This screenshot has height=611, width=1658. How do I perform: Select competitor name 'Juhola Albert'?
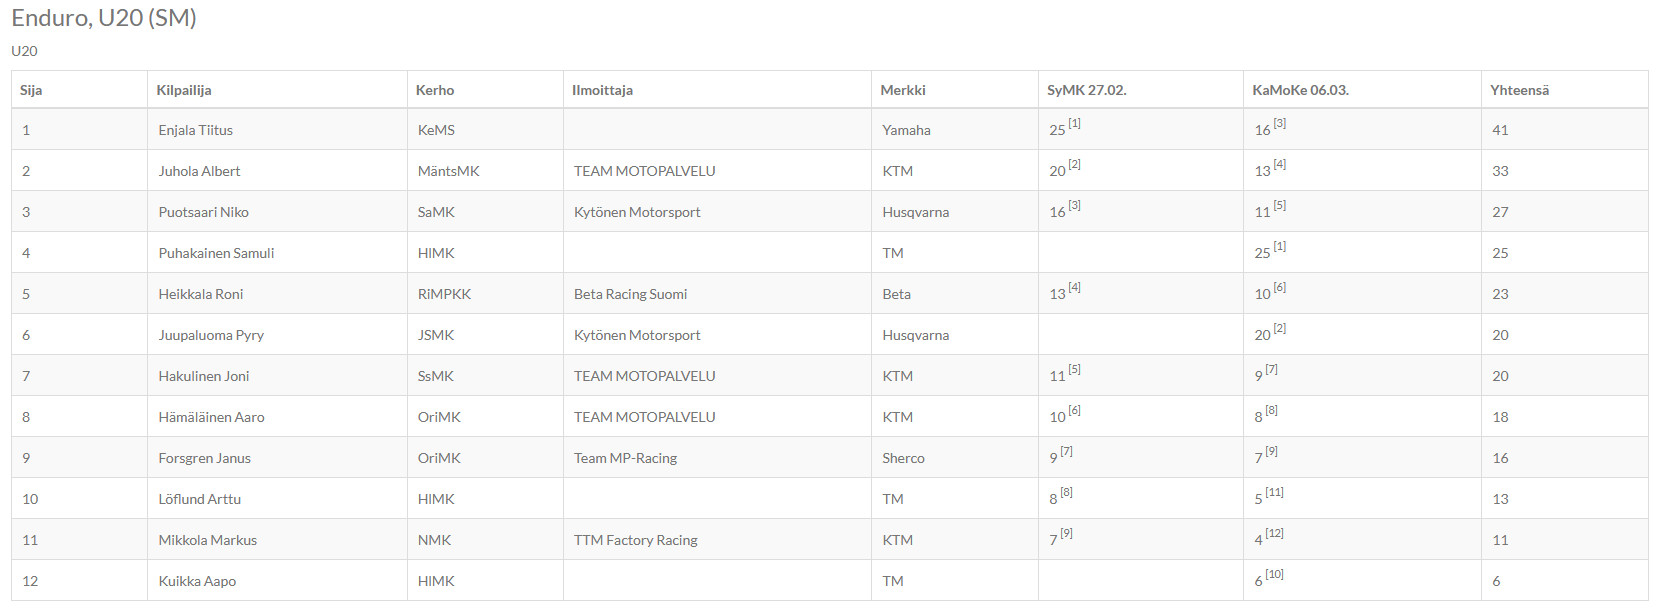199,171
